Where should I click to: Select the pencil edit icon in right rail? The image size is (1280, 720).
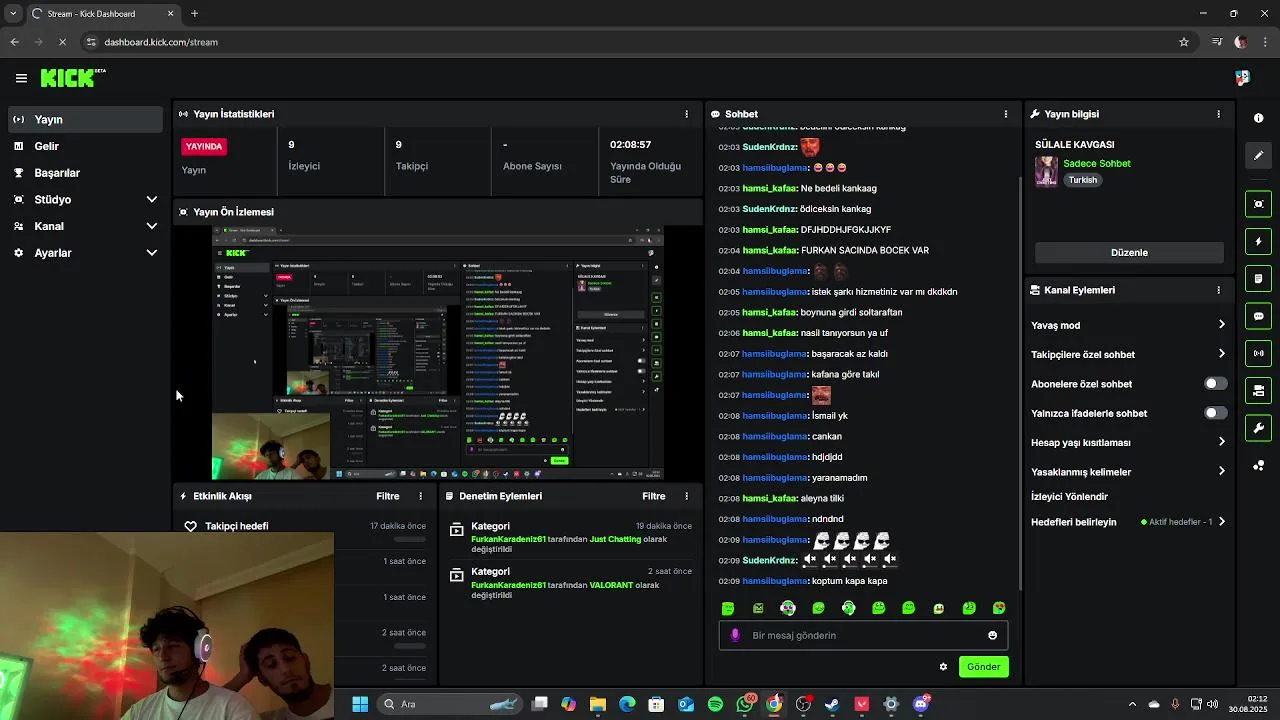coord(1258,155)
